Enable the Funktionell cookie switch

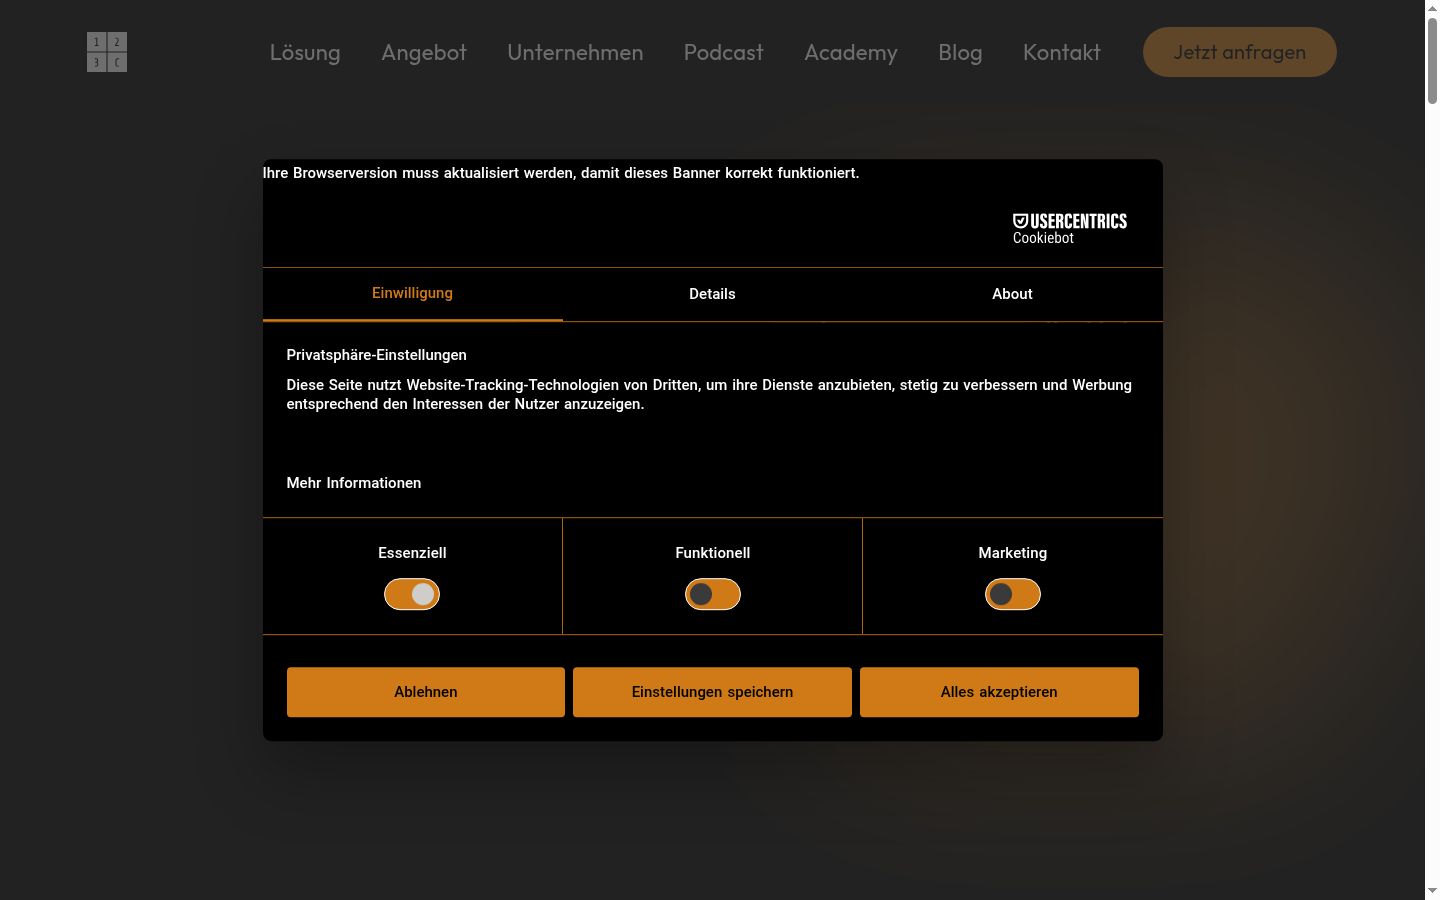tap(713, 594)
